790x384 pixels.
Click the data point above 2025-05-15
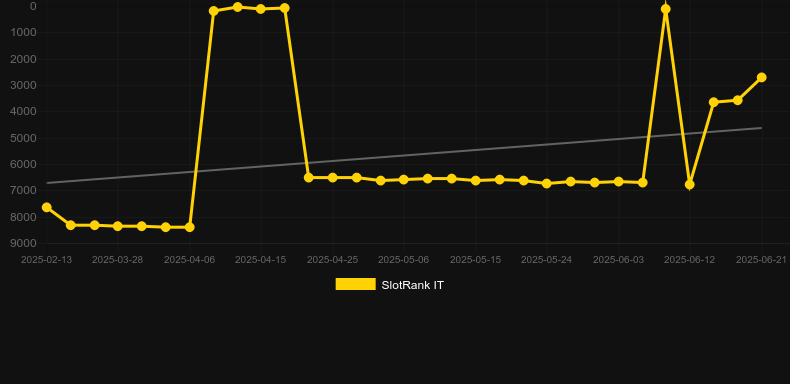(x=475, y=180)
